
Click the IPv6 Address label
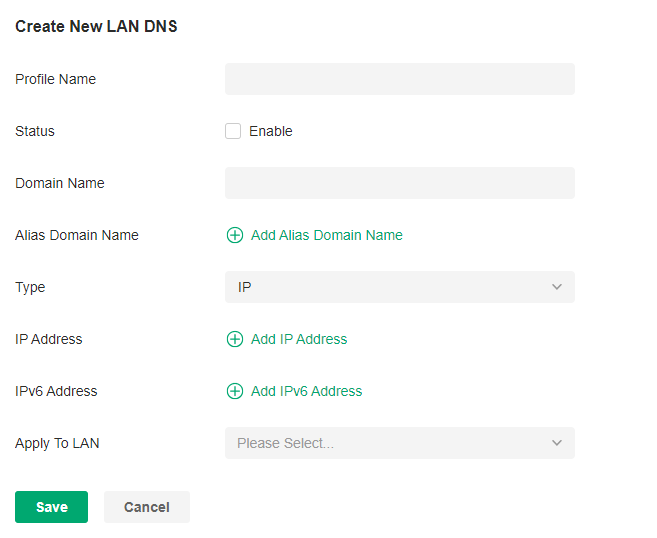[56, 391]
